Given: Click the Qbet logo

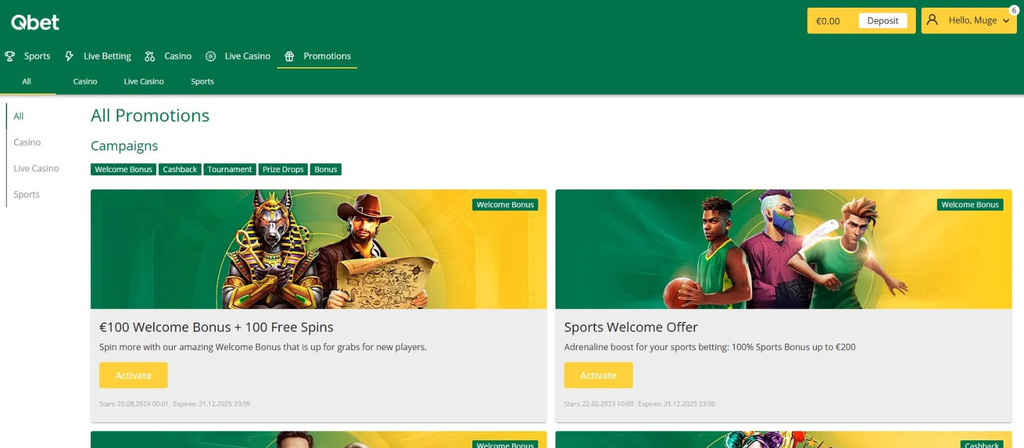Looking at the screenshot, I should [x=35, y=23].
